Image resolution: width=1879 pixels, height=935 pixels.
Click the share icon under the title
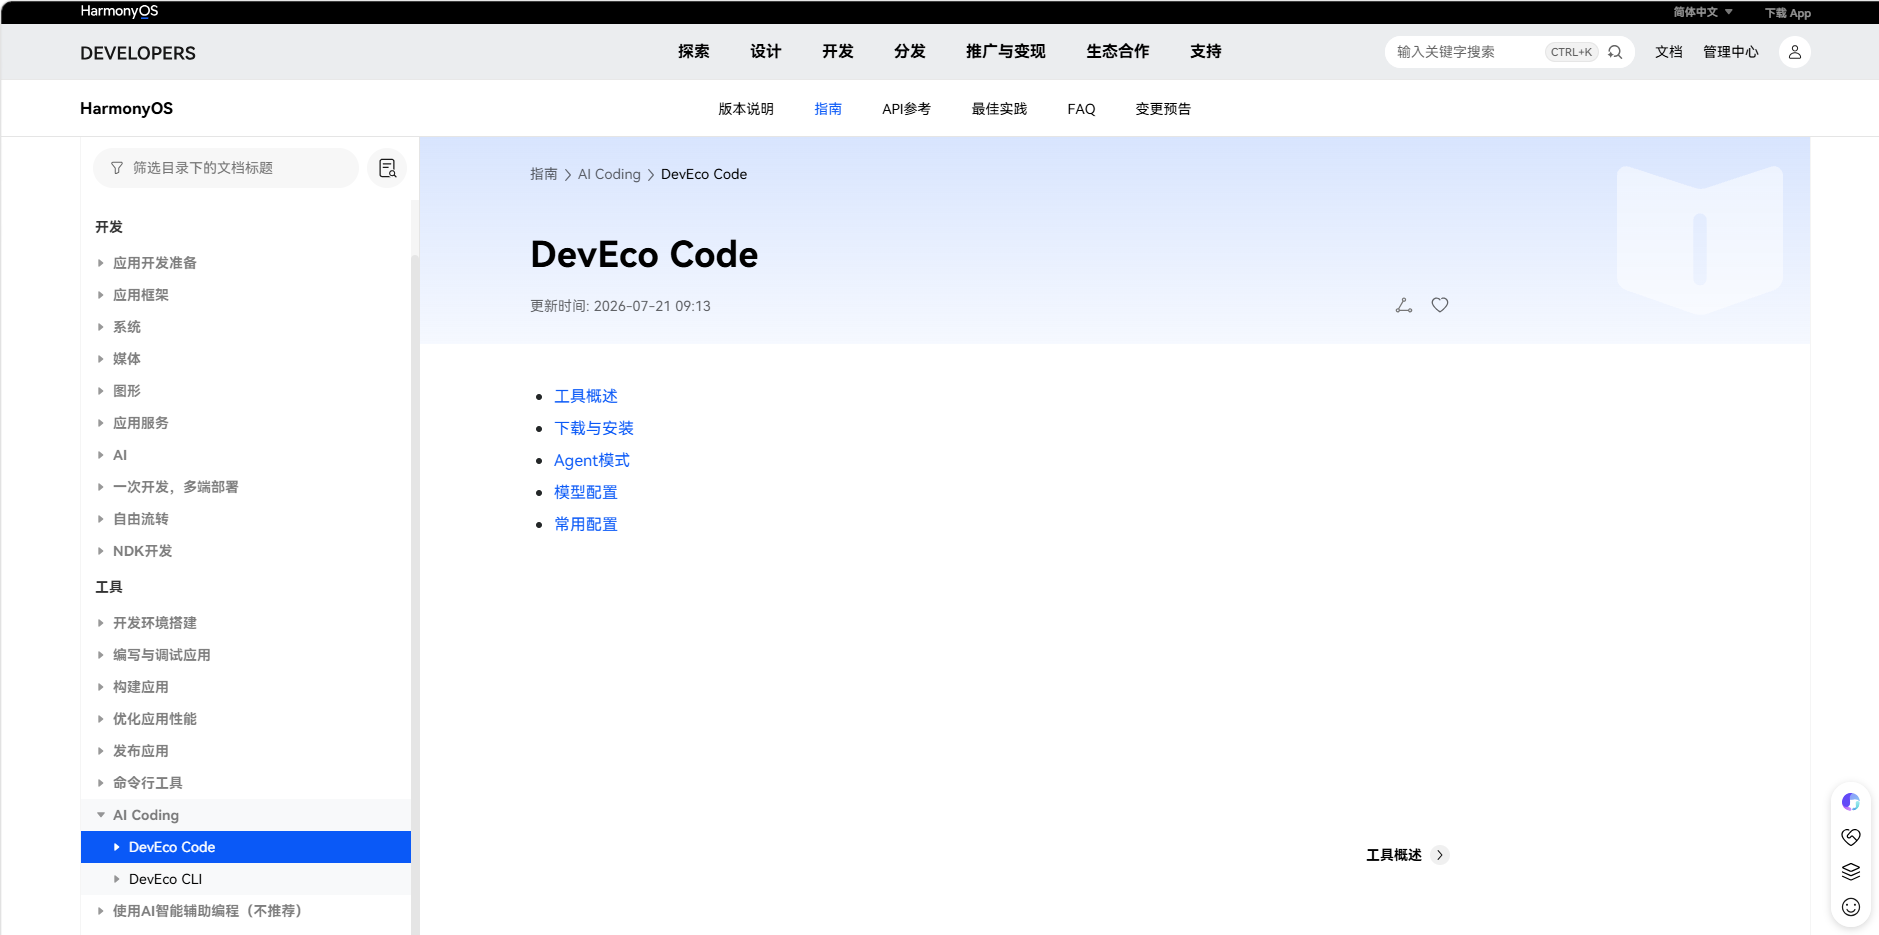(x=1404, y=305)
